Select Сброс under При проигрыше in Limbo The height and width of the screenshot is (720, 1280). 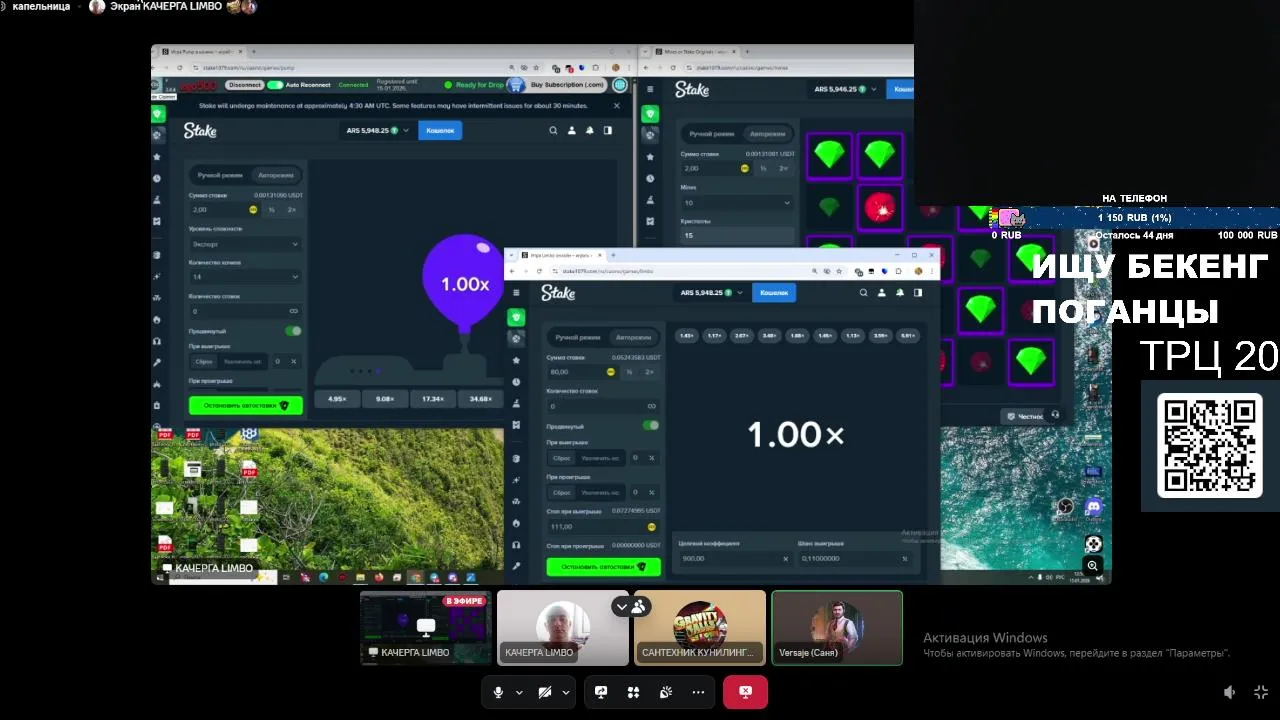[x=562, y=492]
